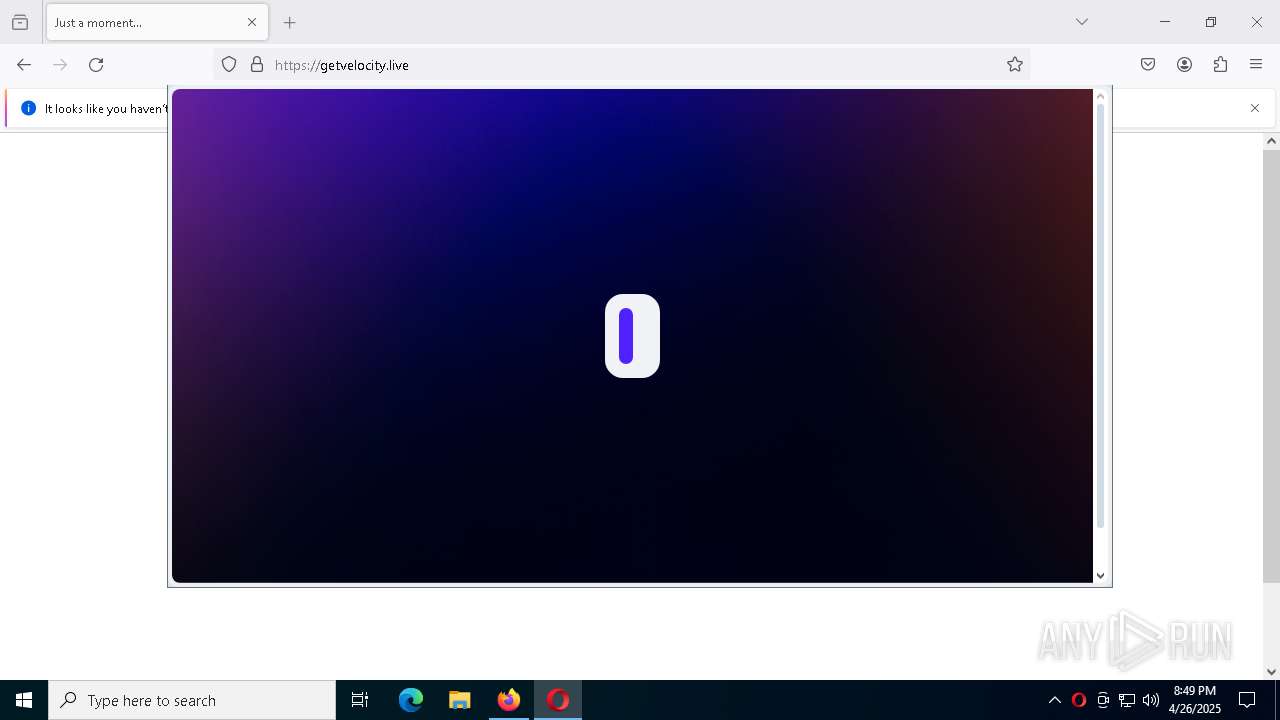The width and height of the screenshot is (1280, 720).
Task: Go forward one page
Action: [x=60, y=65]
